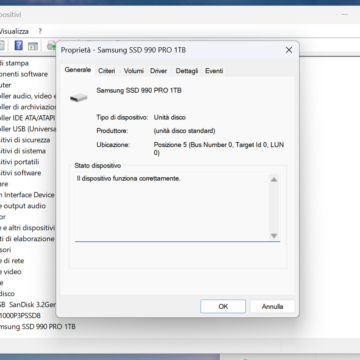Click the 'Produttore:' label
360x360 pixels.
pos(112,131)
